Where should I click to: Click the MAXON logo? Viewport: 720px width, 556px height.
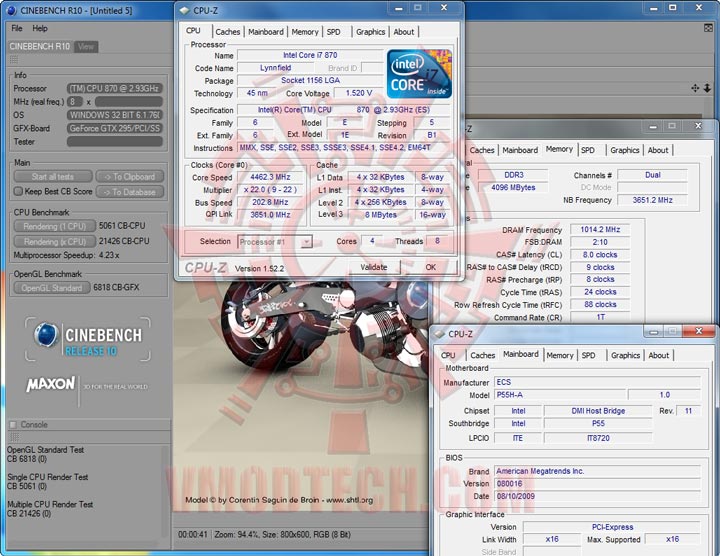tap(51, 384)
